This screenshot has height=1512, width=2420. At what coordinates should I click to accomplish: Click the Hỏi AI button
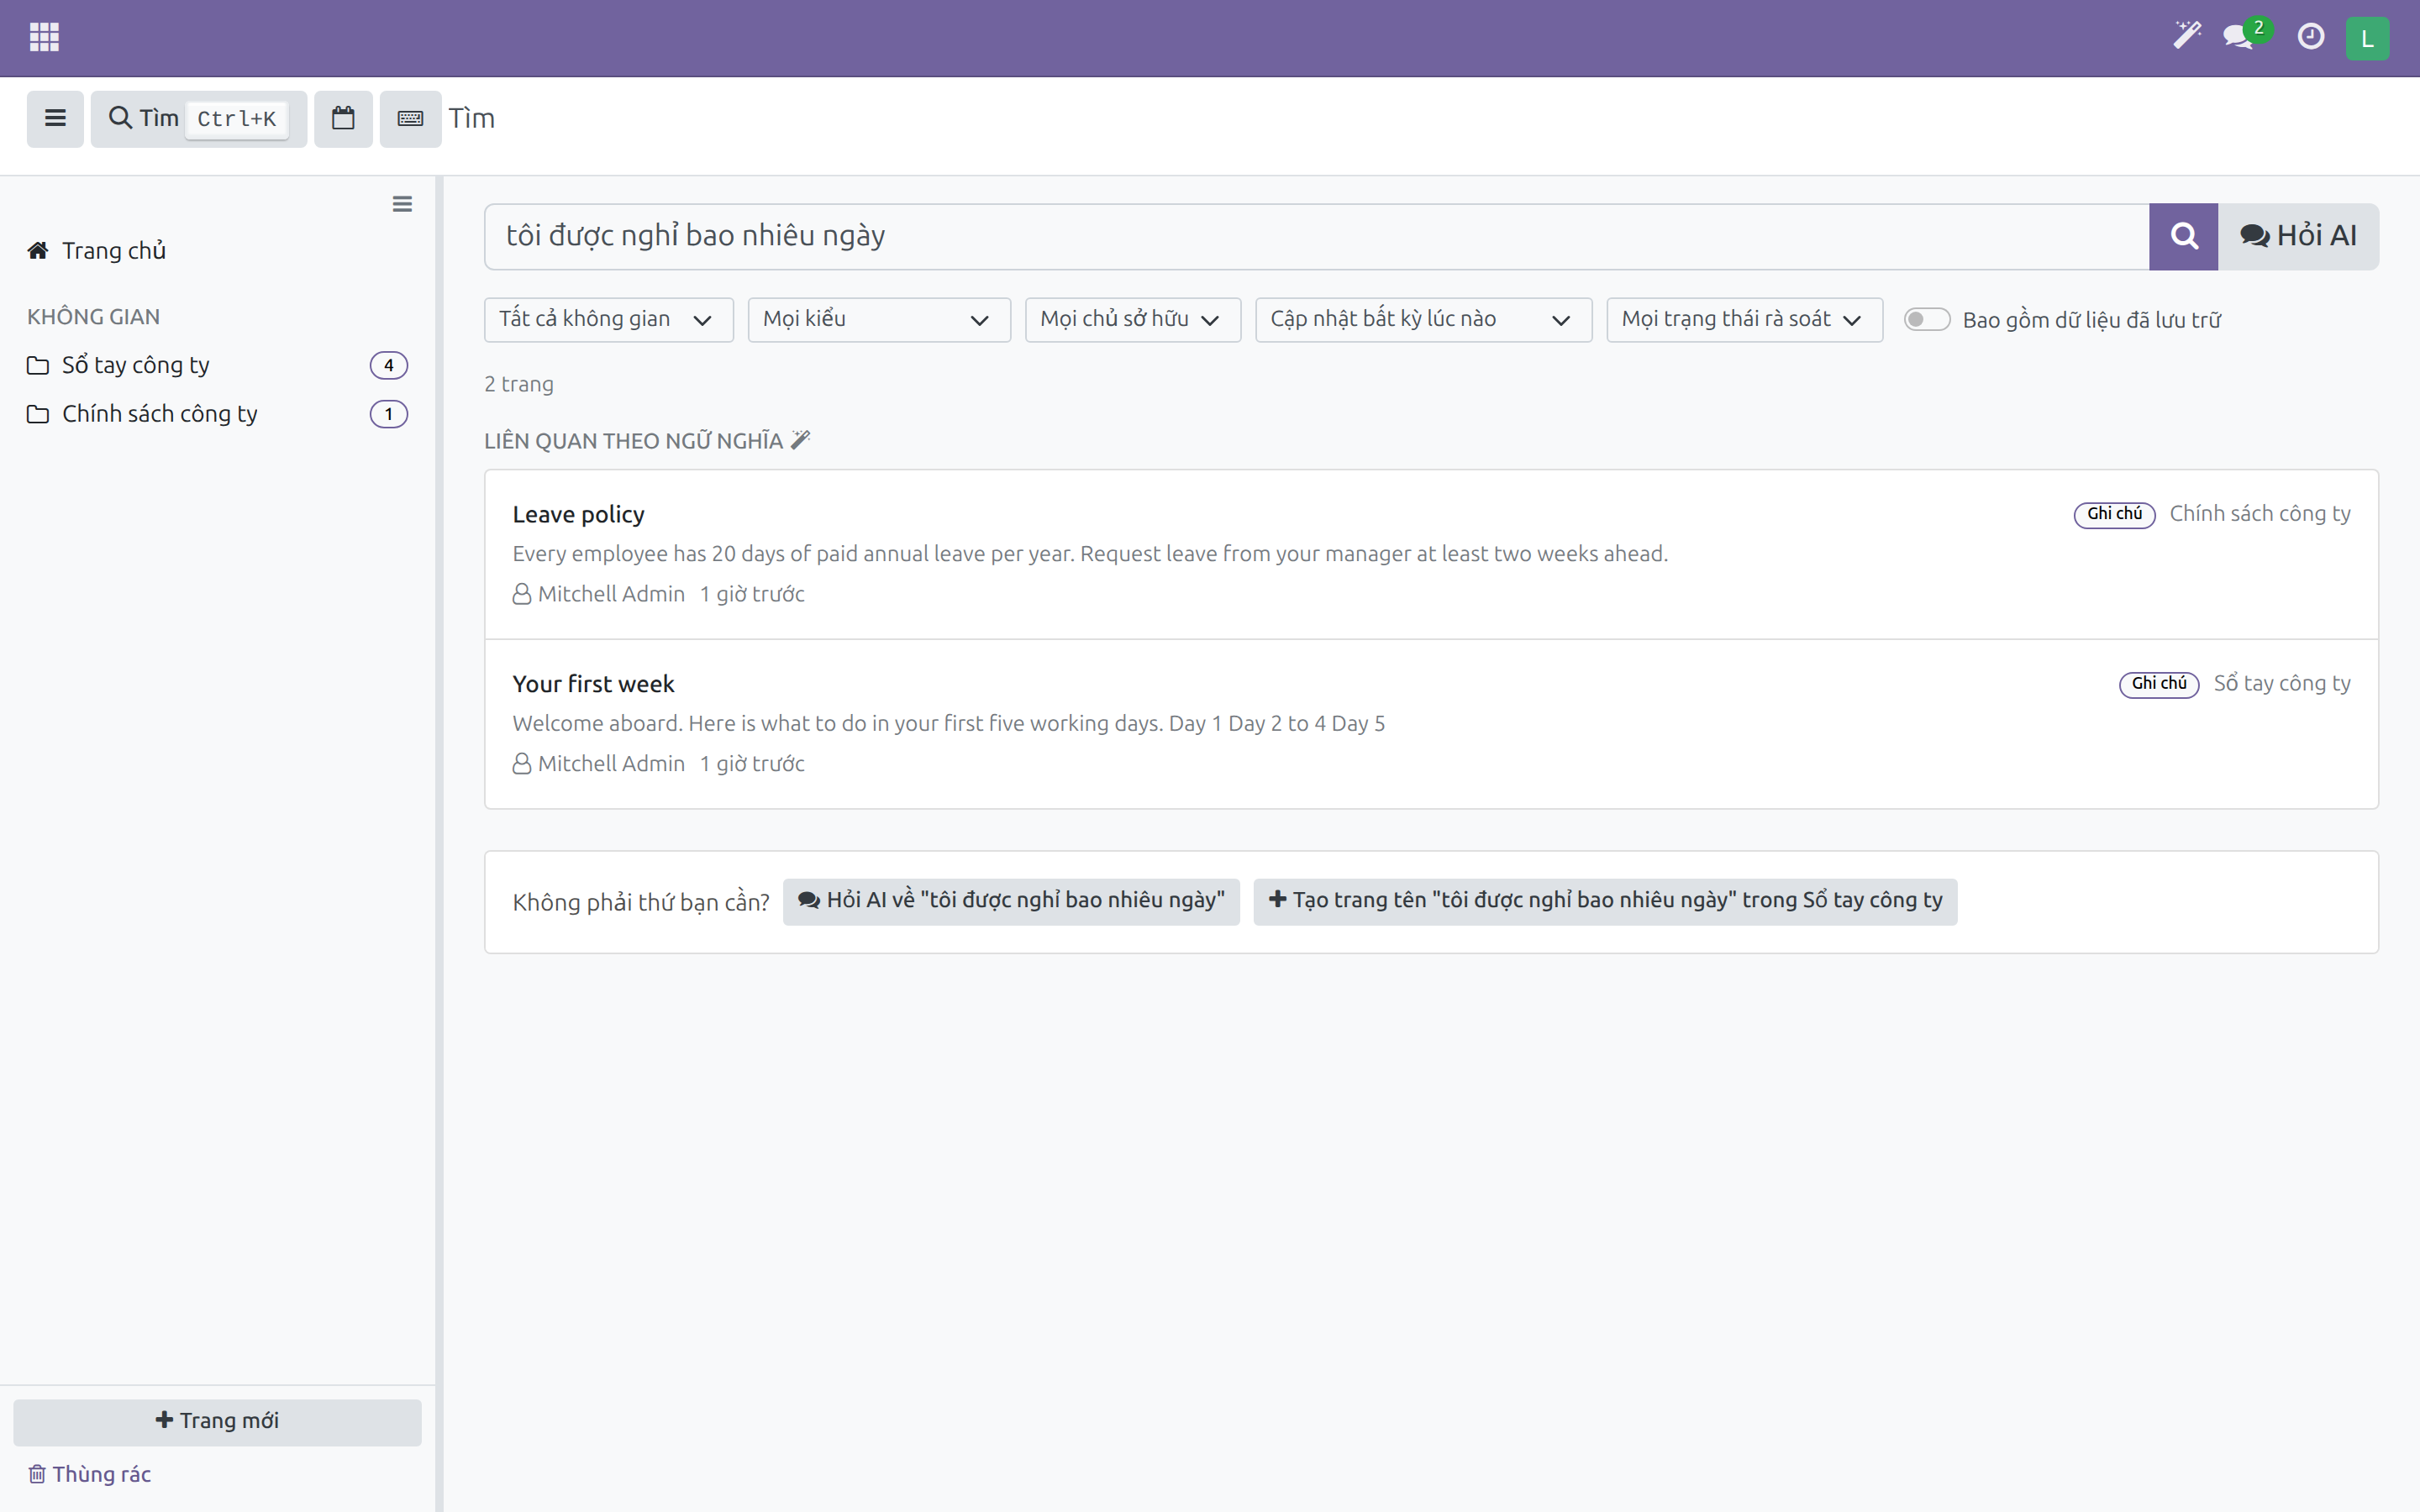point(2298,236)
